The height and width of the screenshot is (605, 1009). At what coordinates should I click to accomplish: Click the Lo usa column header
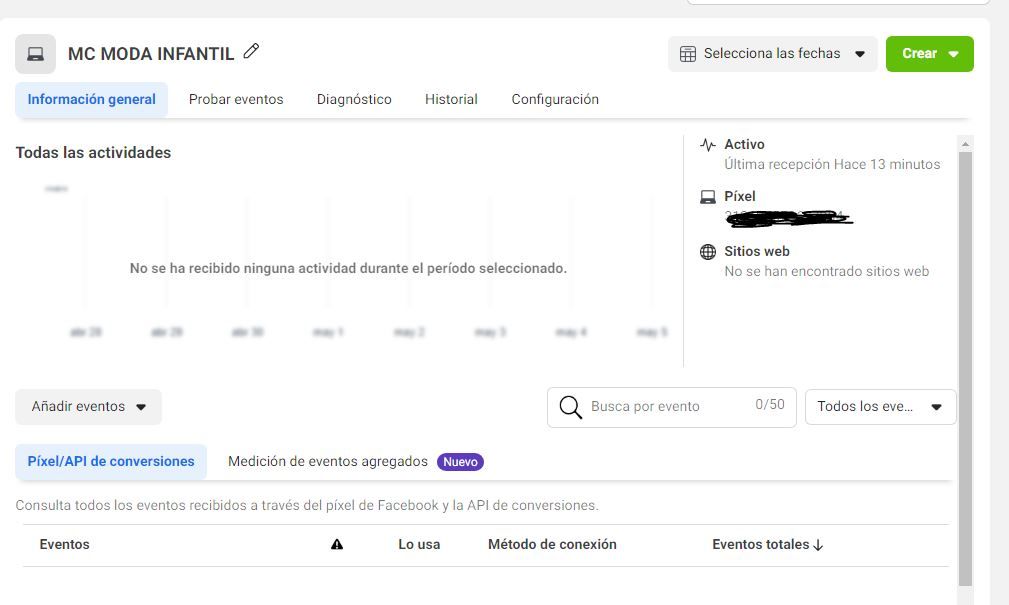419,544
